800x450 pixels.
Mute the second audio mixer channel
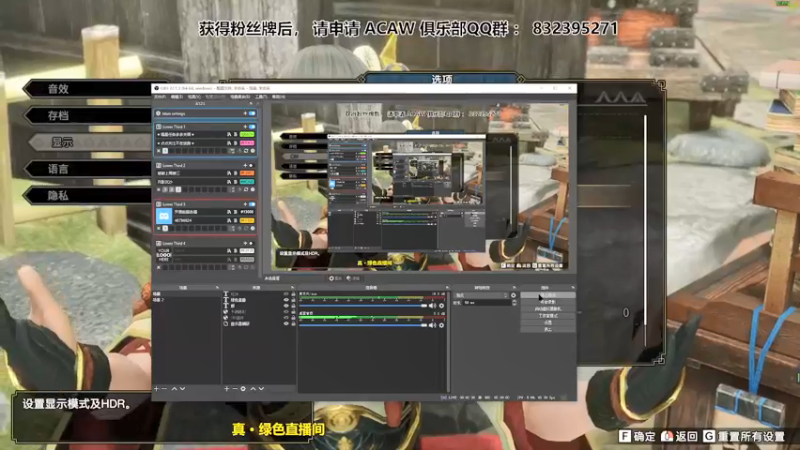coord(433,325)
